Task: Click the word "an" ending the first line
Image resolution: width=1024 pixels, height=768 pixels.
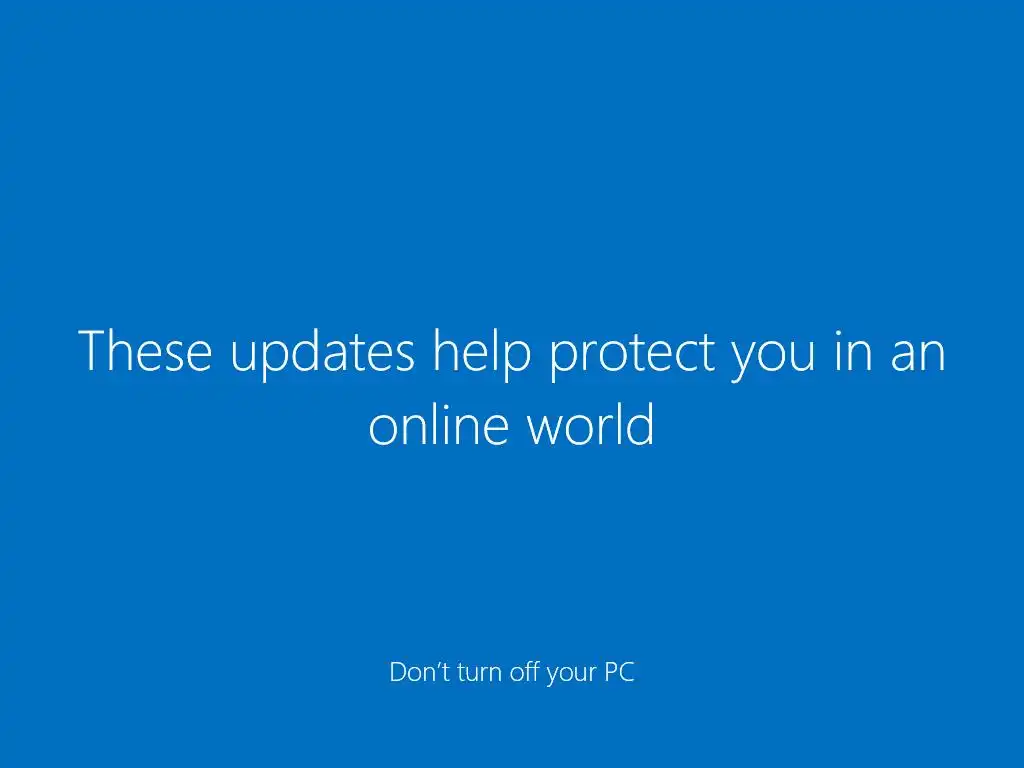Action: point(918,356)
